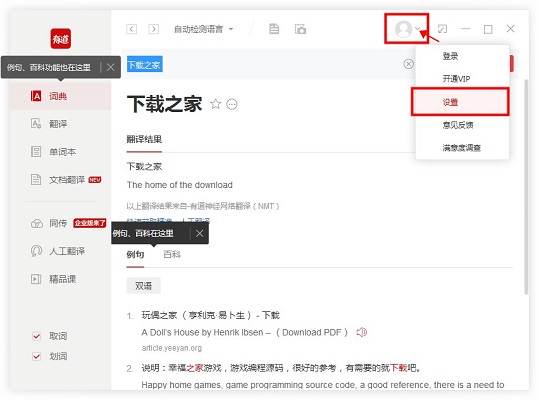The image size is (539, 400).
Task: Click the 翻译 icon in sidebar
Action: (36, 124)
